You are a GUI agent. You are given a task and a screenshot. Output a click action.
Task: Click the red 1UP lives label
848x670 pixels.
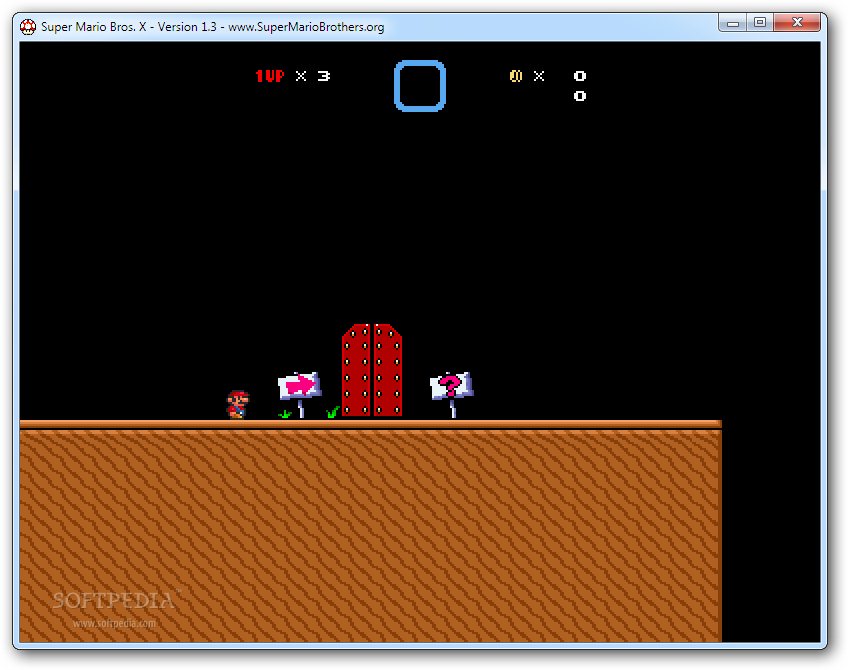coord(270,76)
